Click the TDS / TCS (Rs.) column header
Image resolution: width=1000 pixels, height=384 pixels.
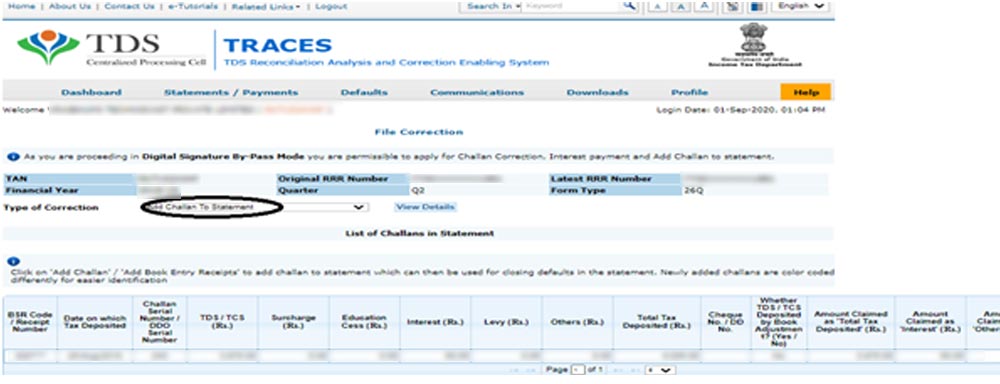222,322
